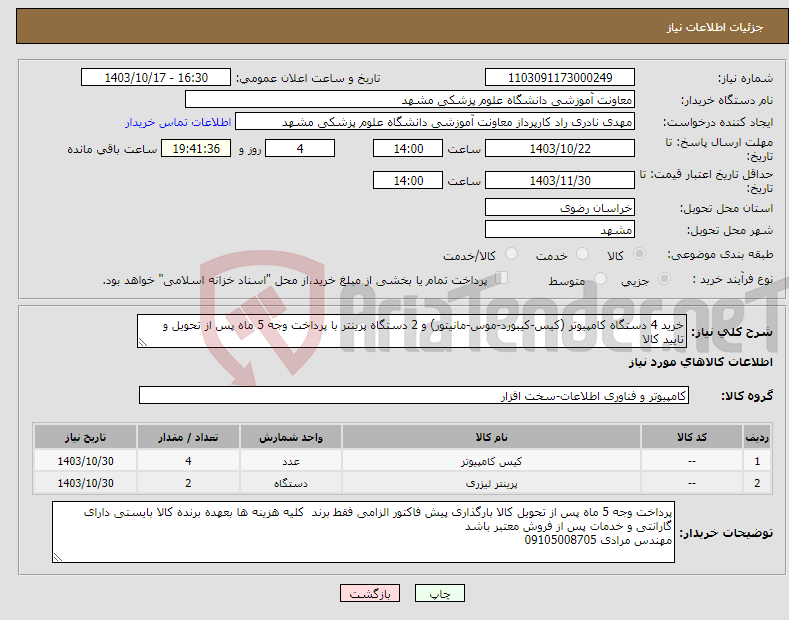Click the کد کالا column header
Screen dimensions: 789x620
pos(692,437)
